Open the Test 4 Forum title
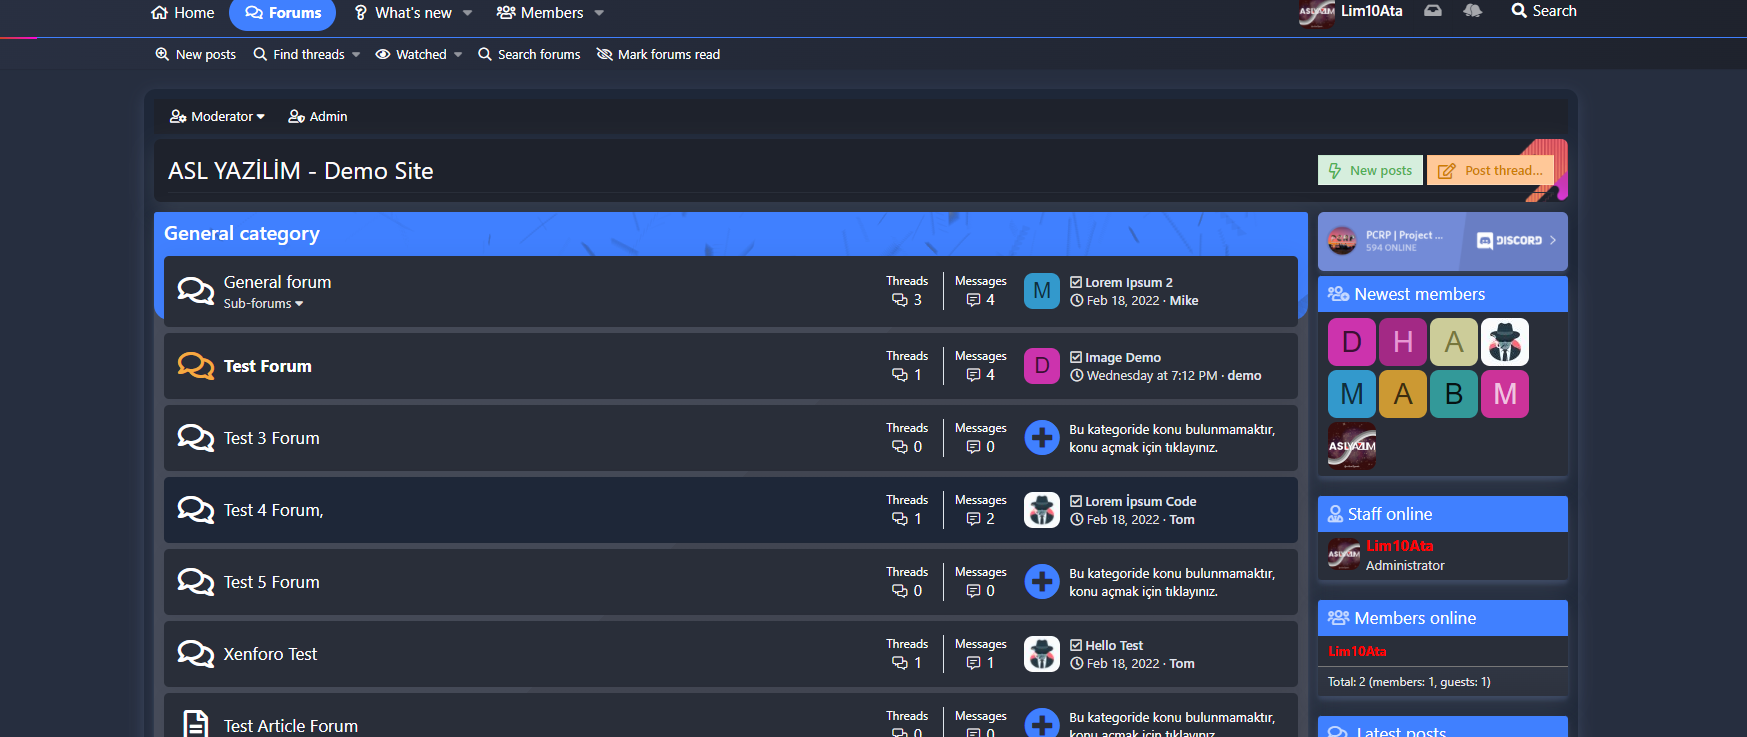The height and width of the screenshot is (737, 1747). point(273,510)
